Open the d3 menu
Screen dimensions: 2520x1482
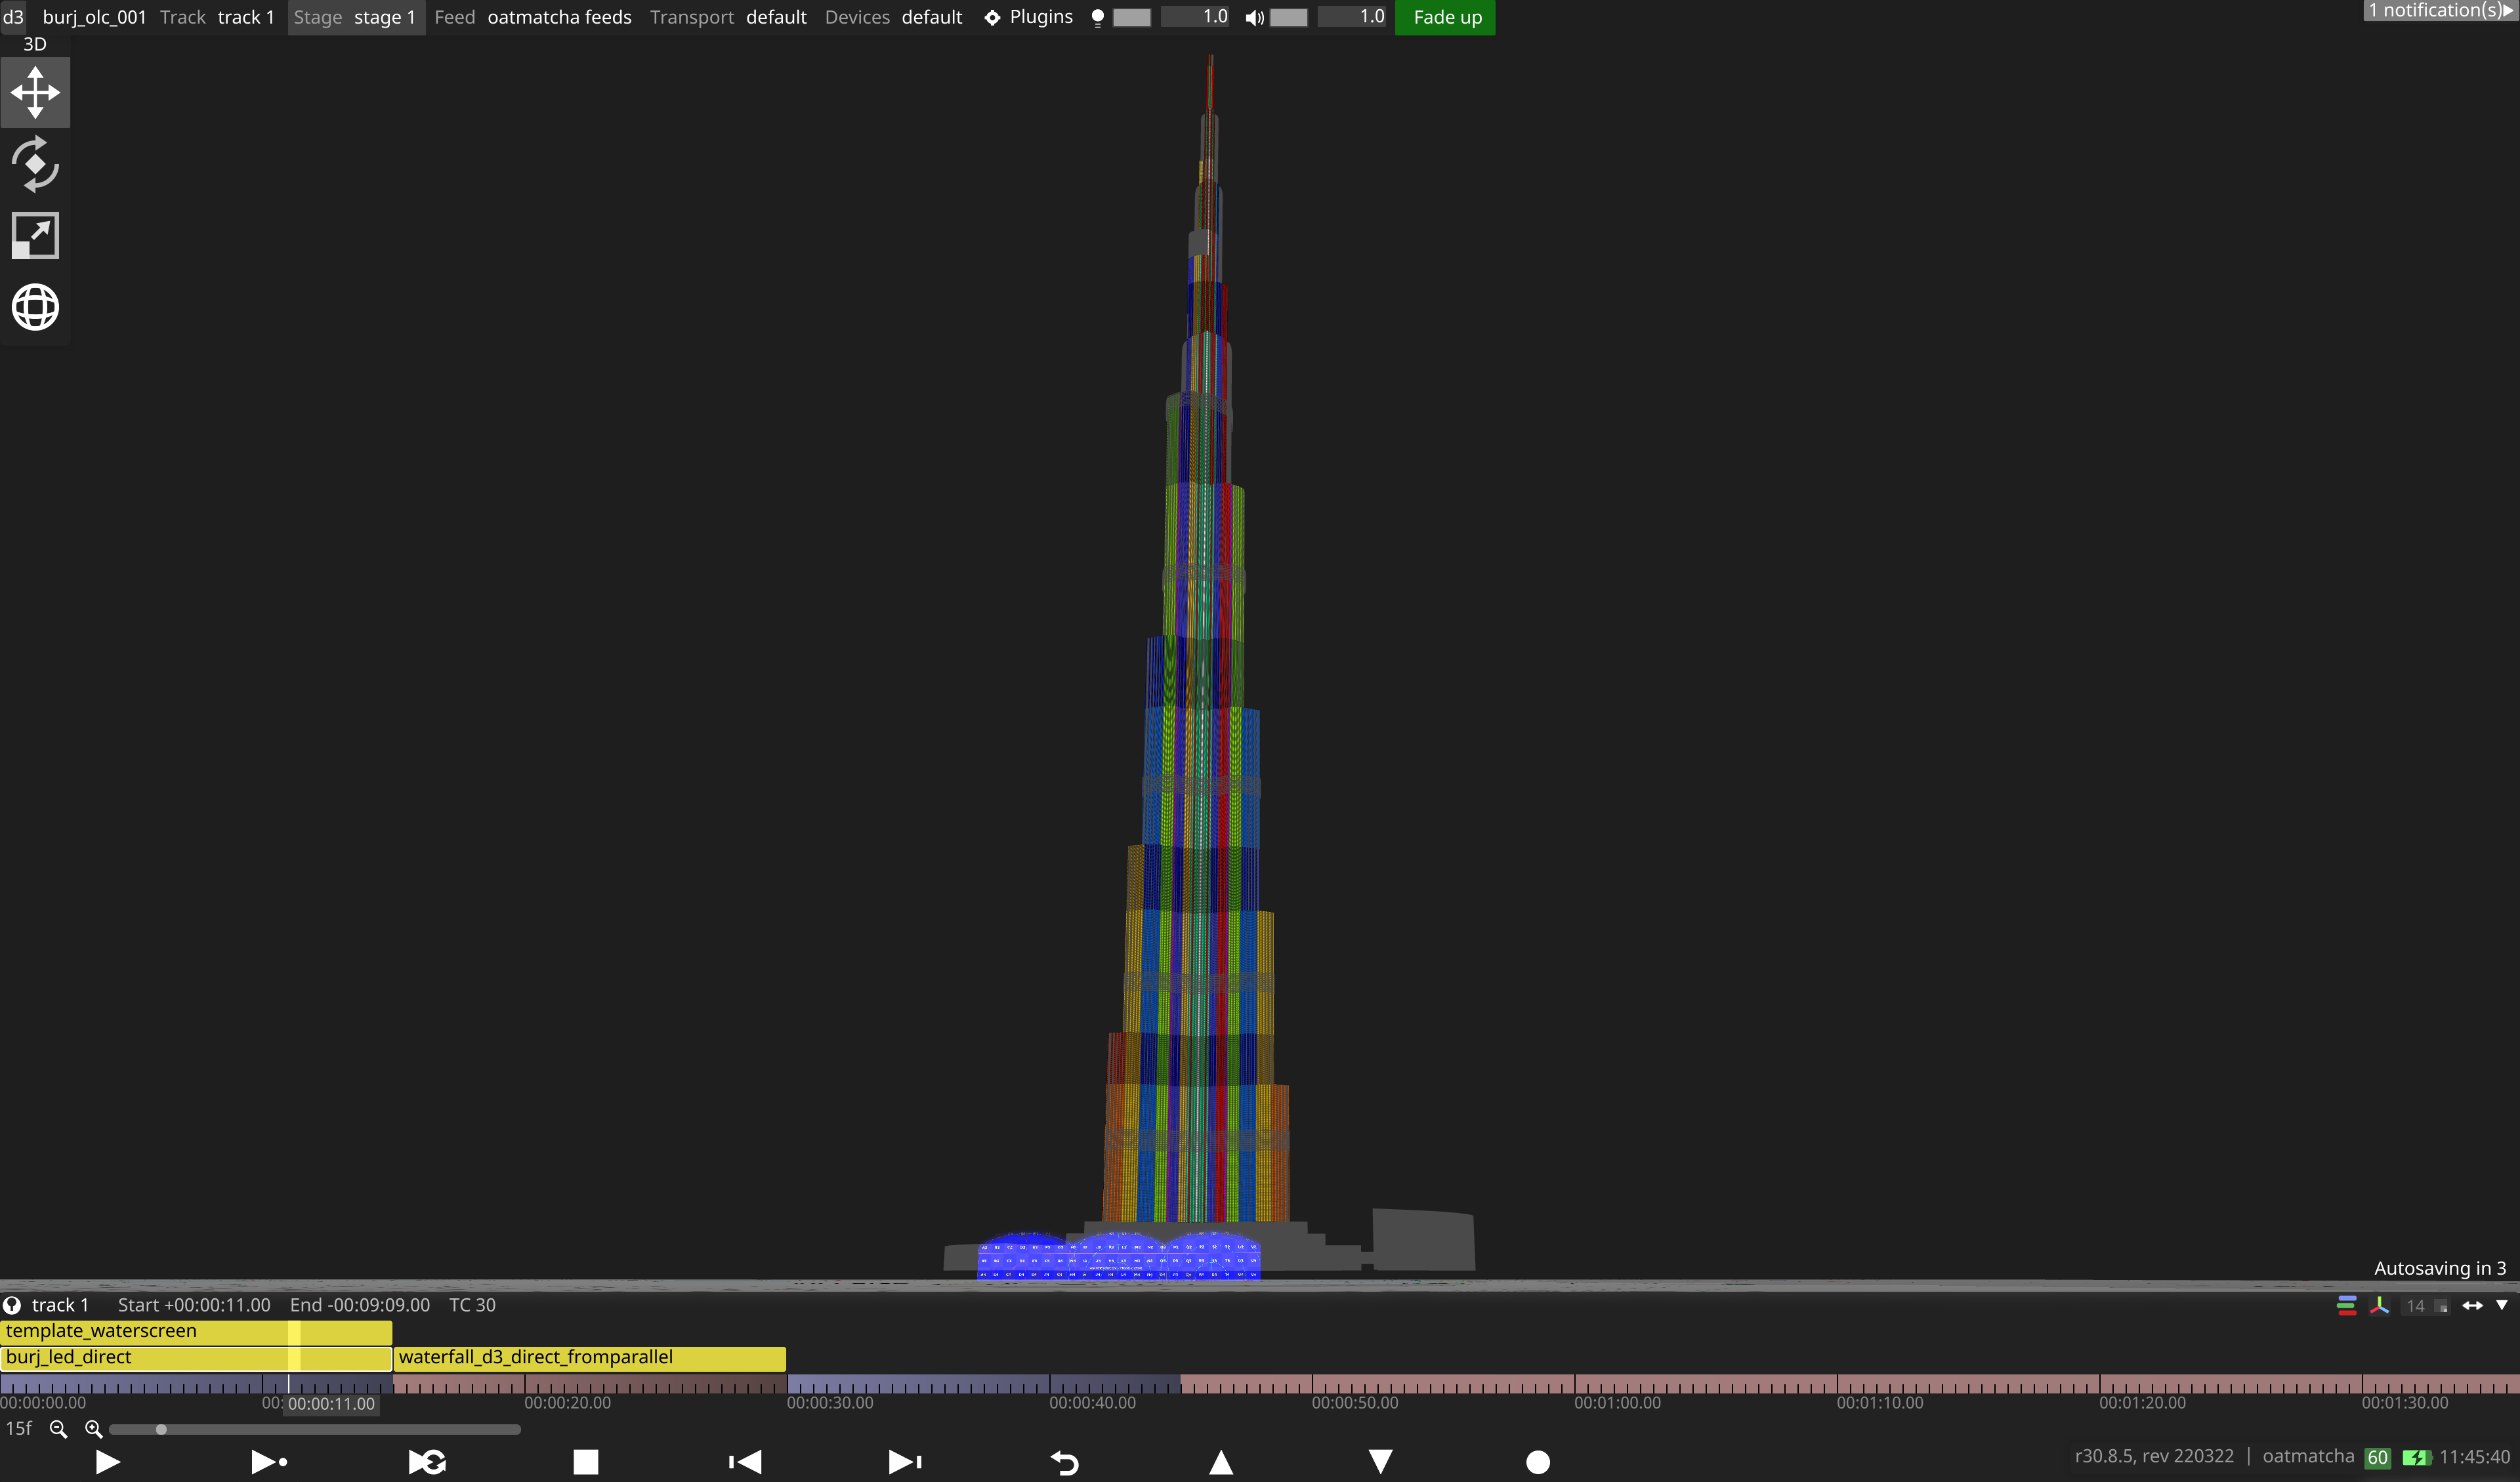[x=13, y=16]
